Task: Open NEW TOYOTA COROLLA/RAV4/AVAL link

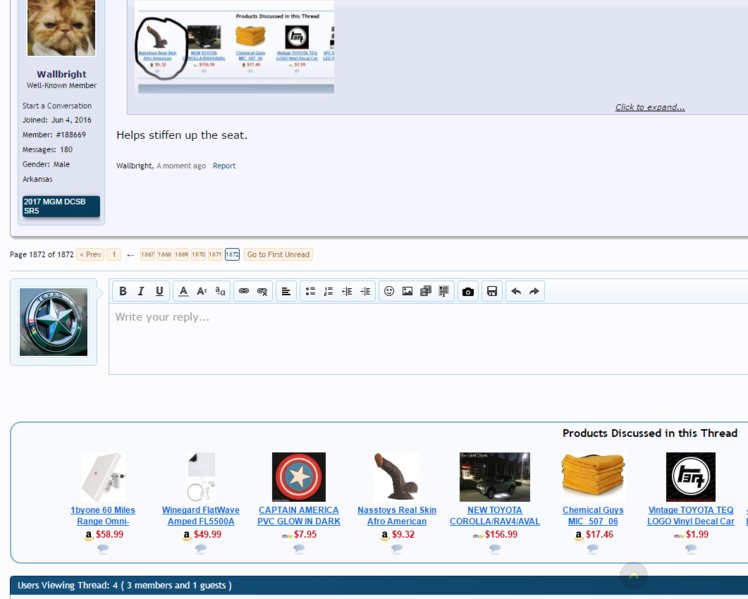Action: pos(495,516)
